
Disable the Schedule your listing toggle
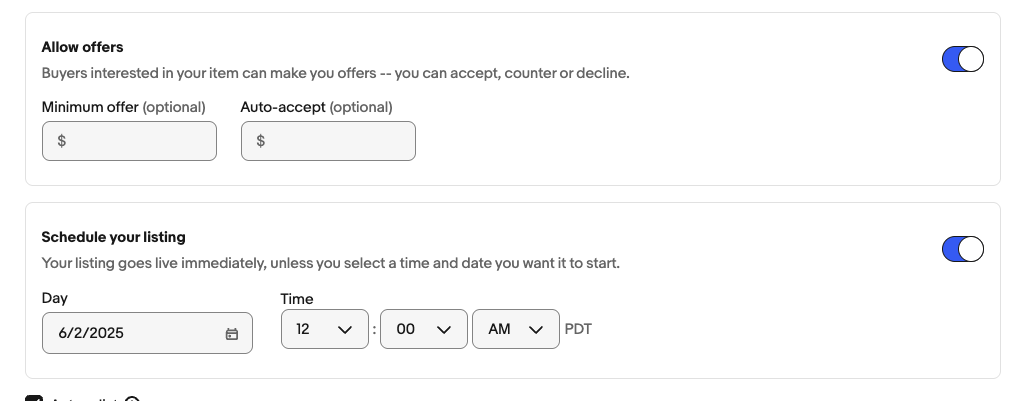pyautogui.click(x=963, y=249)
